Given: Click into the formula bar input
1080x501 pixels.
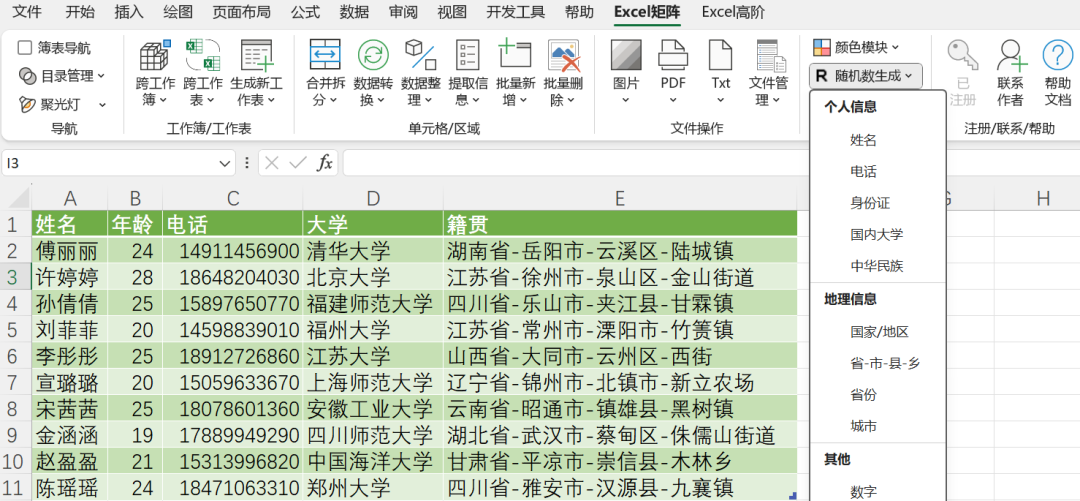Looking at the screenshot, I should [x=575, y=163].
